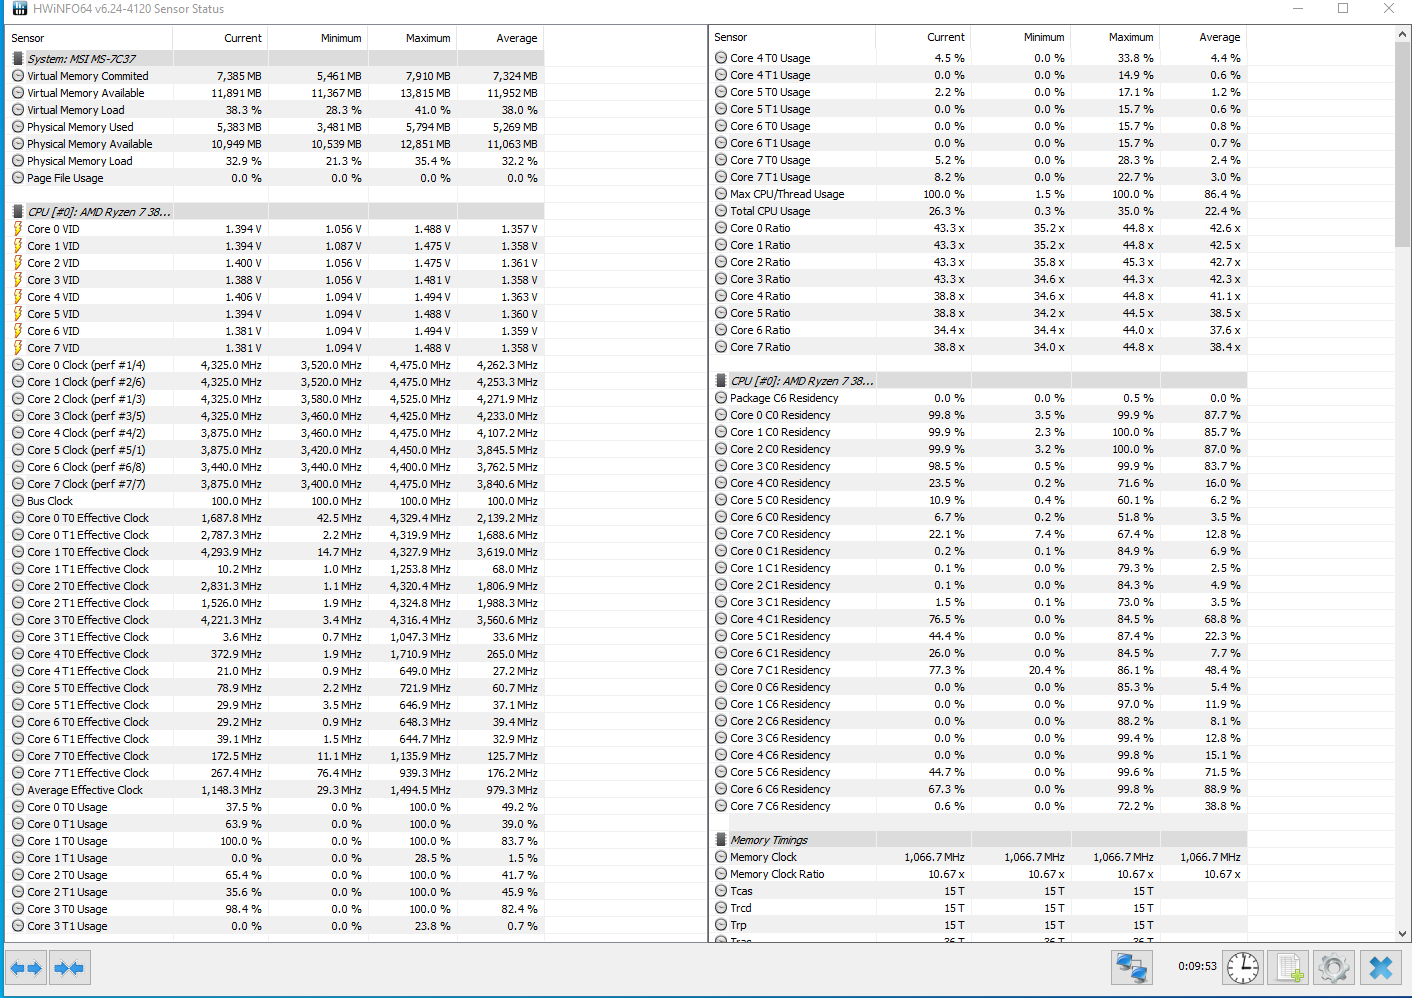Select the Core 6 Clock (perf #6/8) row
The width and height of the screenshot is (1412, 998).
pyautogui.click(x=276, y=467)
